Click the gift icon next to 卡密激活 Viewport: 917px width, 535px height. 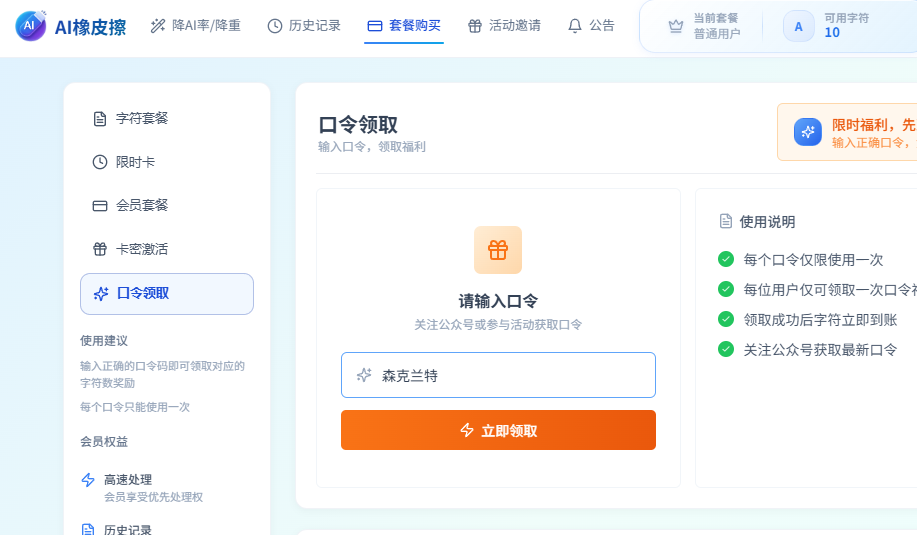(100, 249)
